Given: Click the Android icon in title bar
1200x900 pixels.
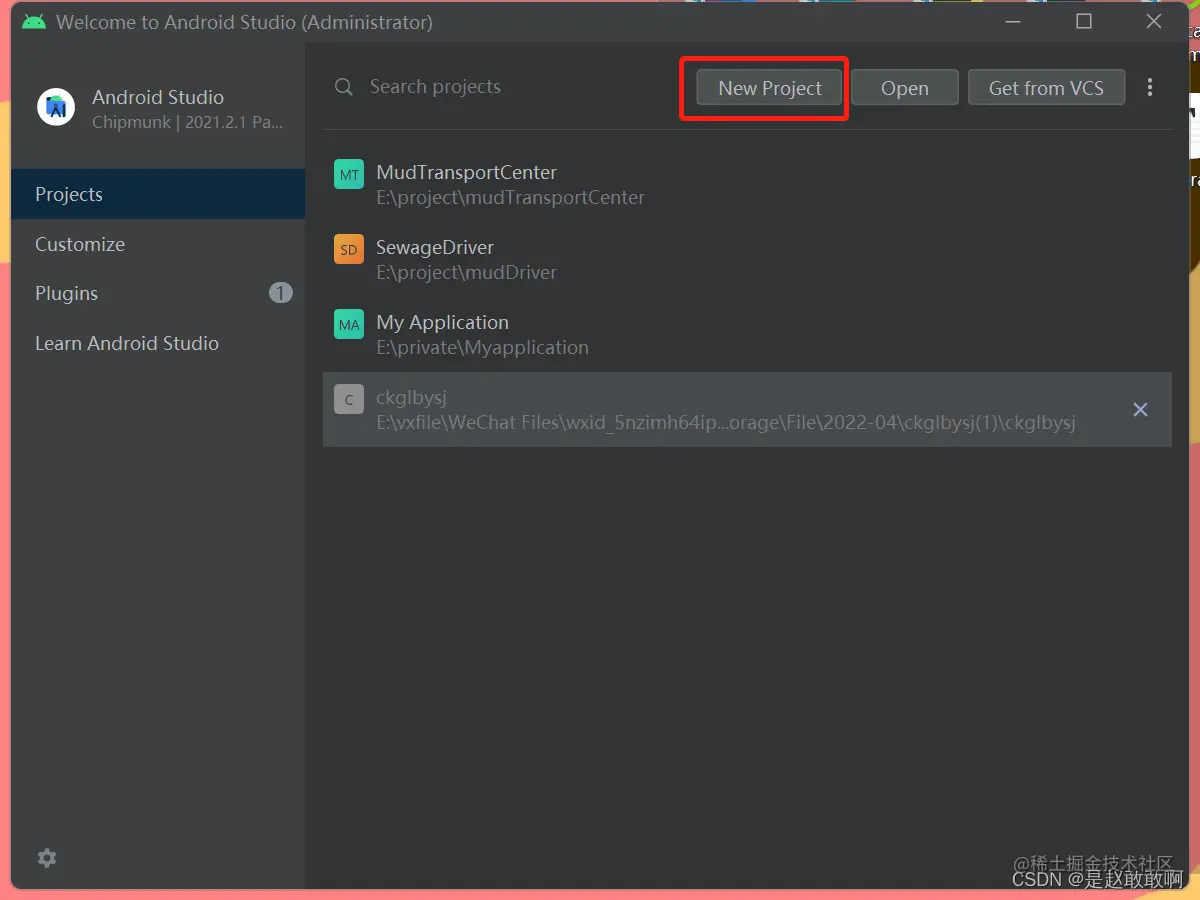Looking at the screenshot, I should click(x=34, y=21).
